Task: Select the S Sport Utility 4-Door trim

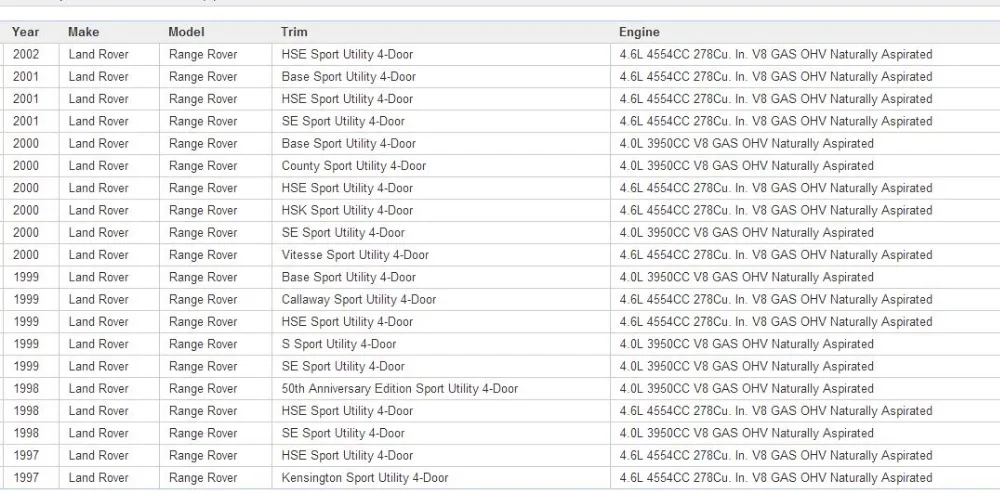Action: 339,344
